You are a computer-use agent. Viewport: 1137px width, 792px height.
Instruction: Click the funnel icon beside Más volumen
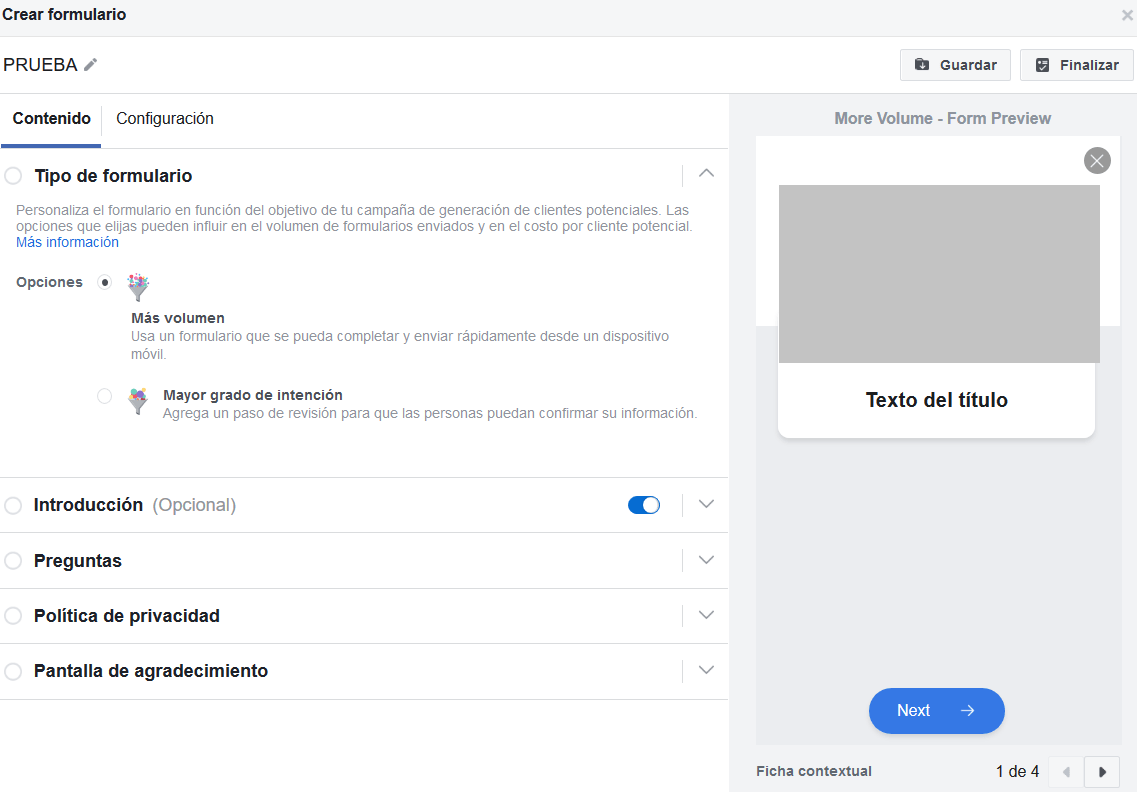tap(137, 285)
